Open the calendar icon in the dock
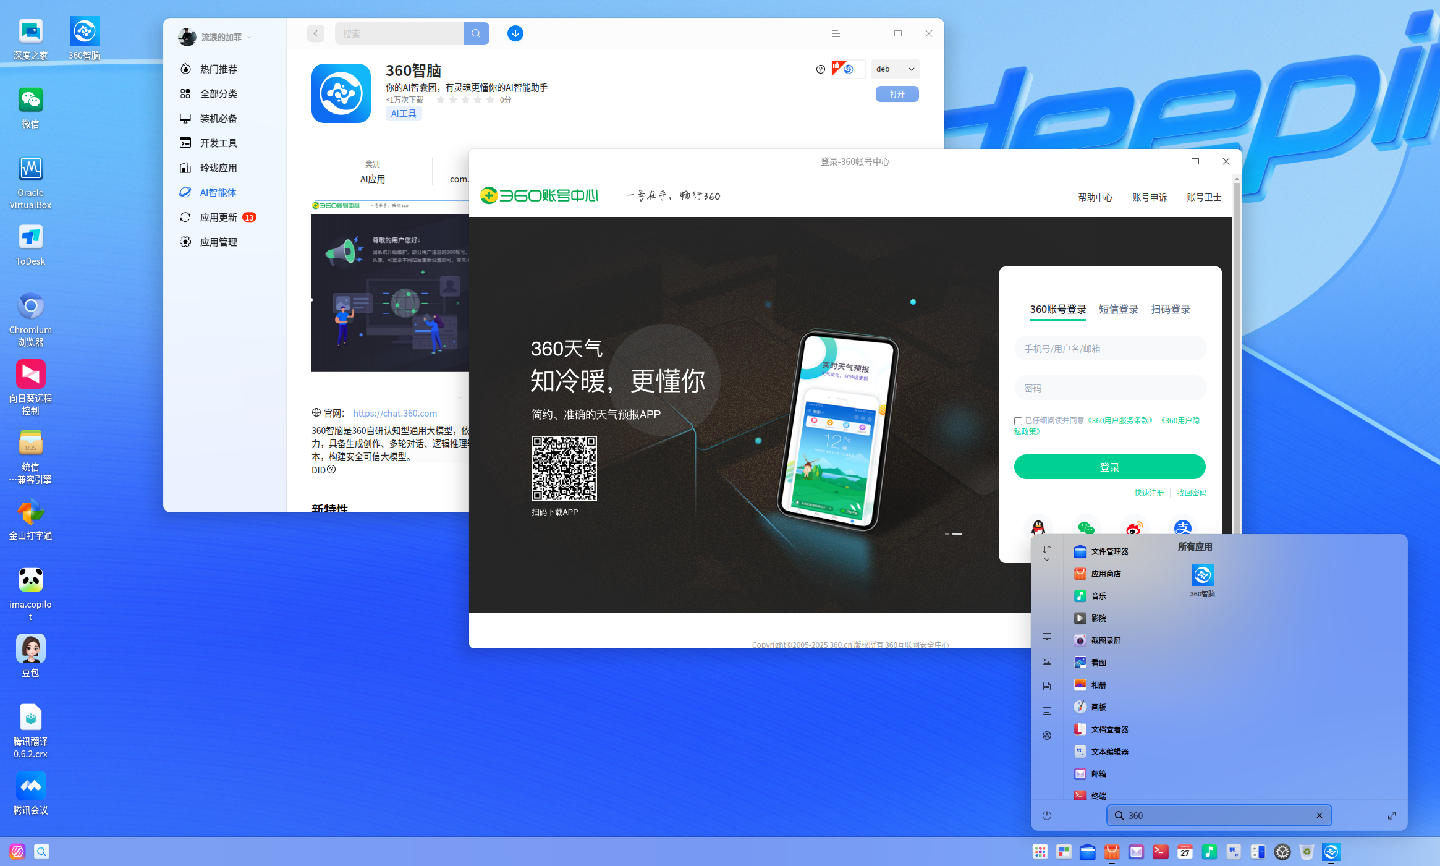Screen dimensions: 1440x866 1184,852
